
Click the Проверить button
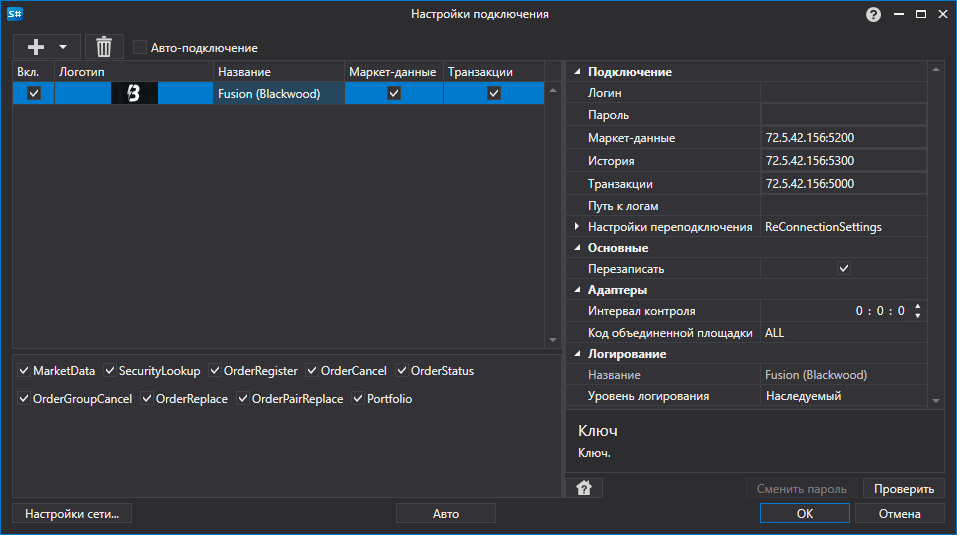(x=904, y=489)
